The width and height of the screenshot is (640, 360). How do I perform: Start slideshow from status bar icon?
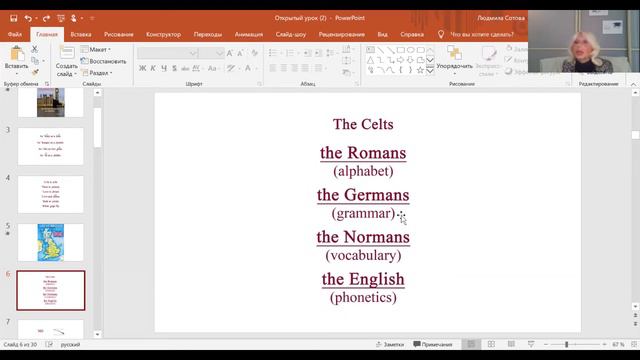(x=531, y=344)
